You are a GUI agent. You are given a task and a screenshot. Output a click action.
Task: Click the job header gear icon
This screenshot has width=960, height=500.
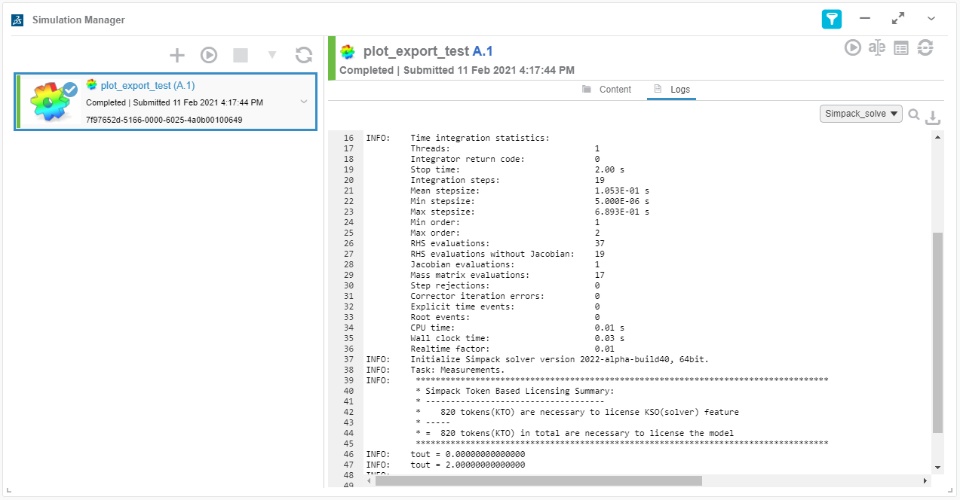[348, 51]
